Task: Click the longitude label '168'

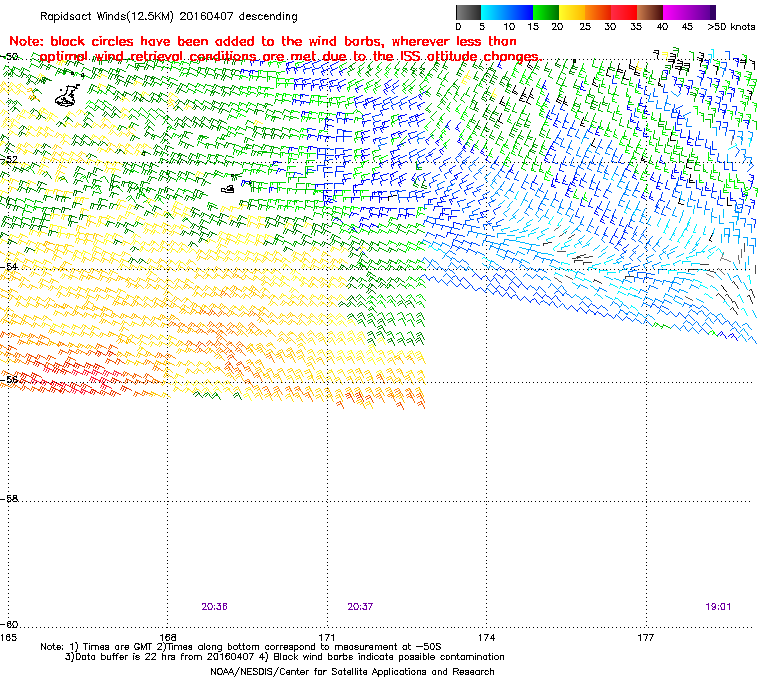Action: pos(168,638)
